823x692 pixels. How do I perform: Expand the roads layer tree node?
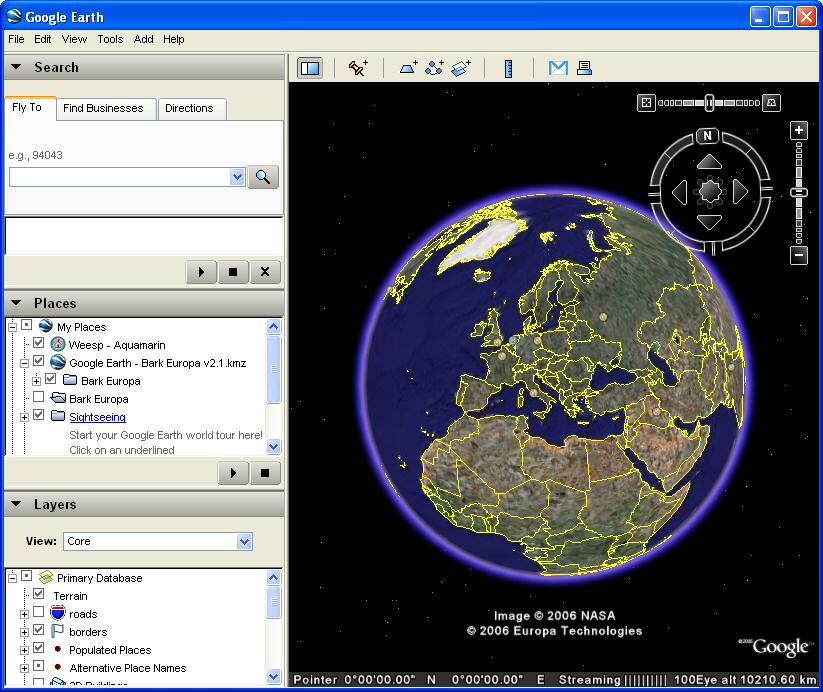pos(24,614)
